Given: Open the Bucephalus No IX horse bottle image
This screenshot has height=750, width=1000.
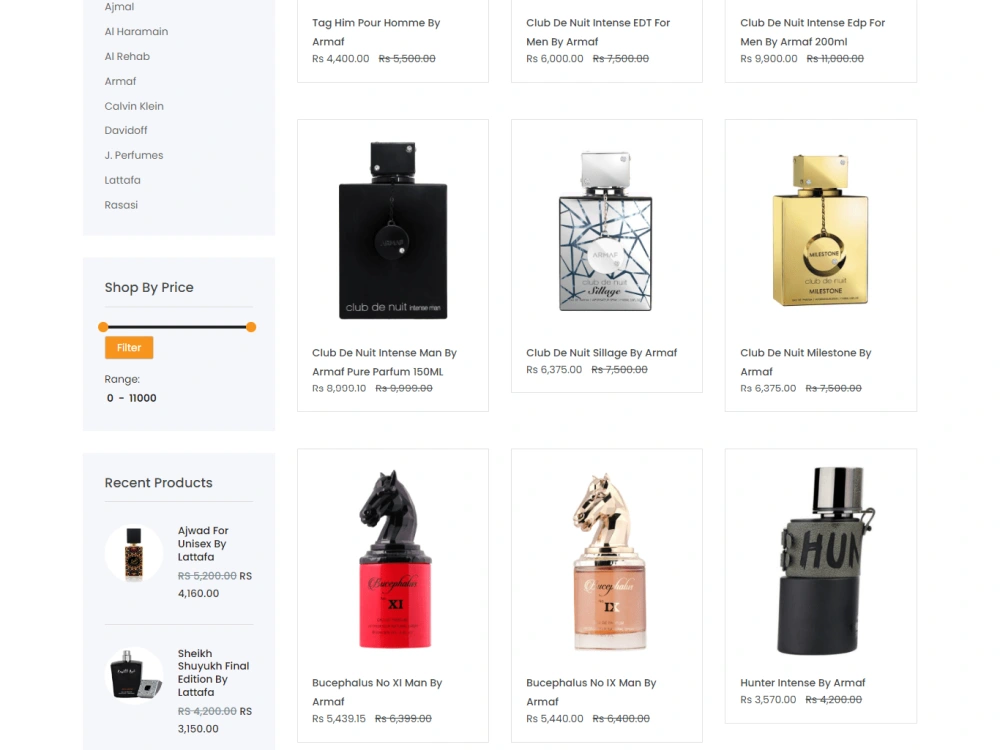Looking at the screenshot, I should [x=608, y=561].
